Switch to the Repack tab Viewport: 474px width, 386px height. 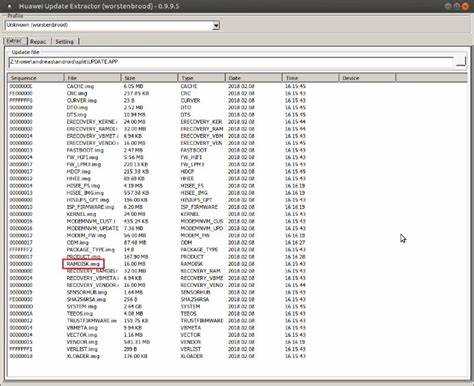tap(38, 42)
